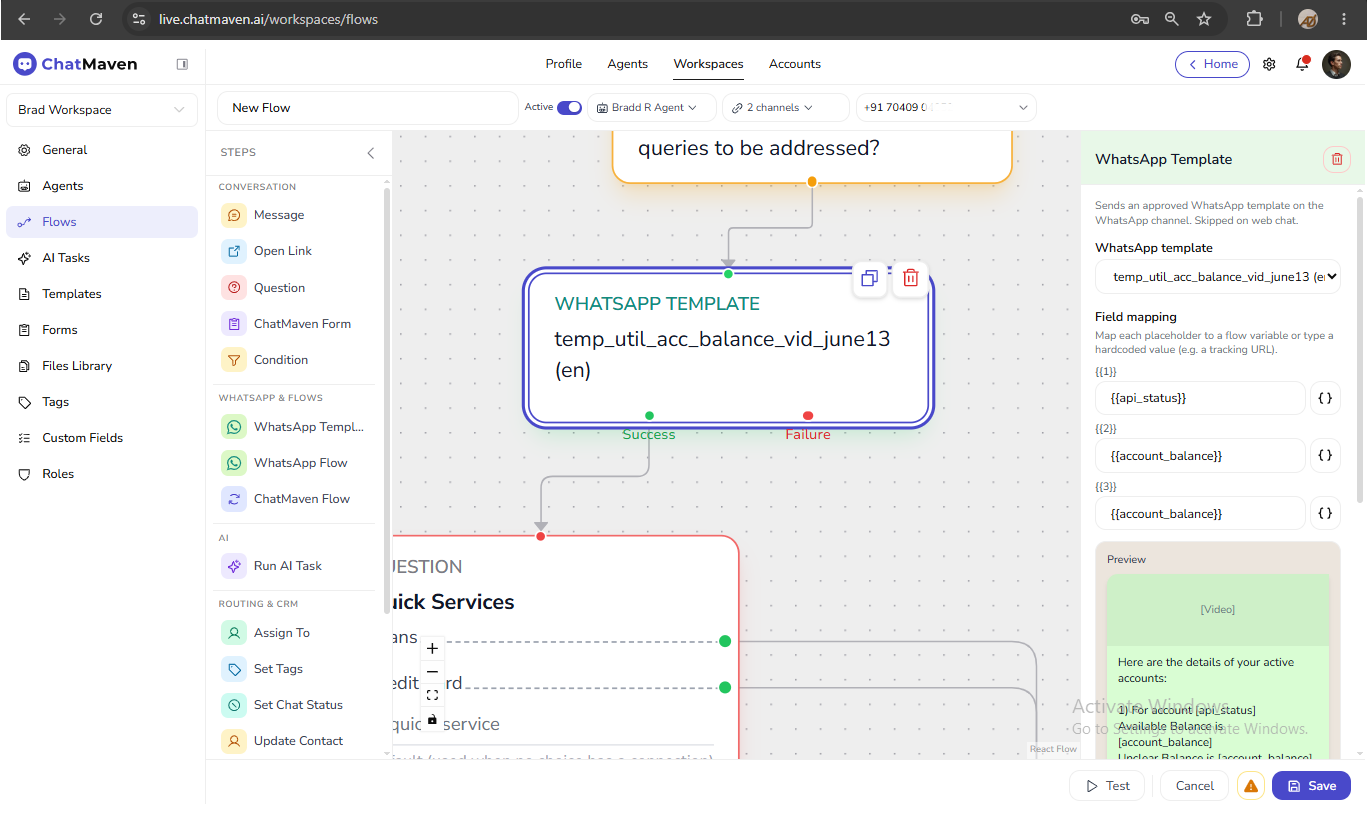Viewport: 1367px width, 813px height.
Task: Open Files Library in the sidebar
Action: click(102, 366)
